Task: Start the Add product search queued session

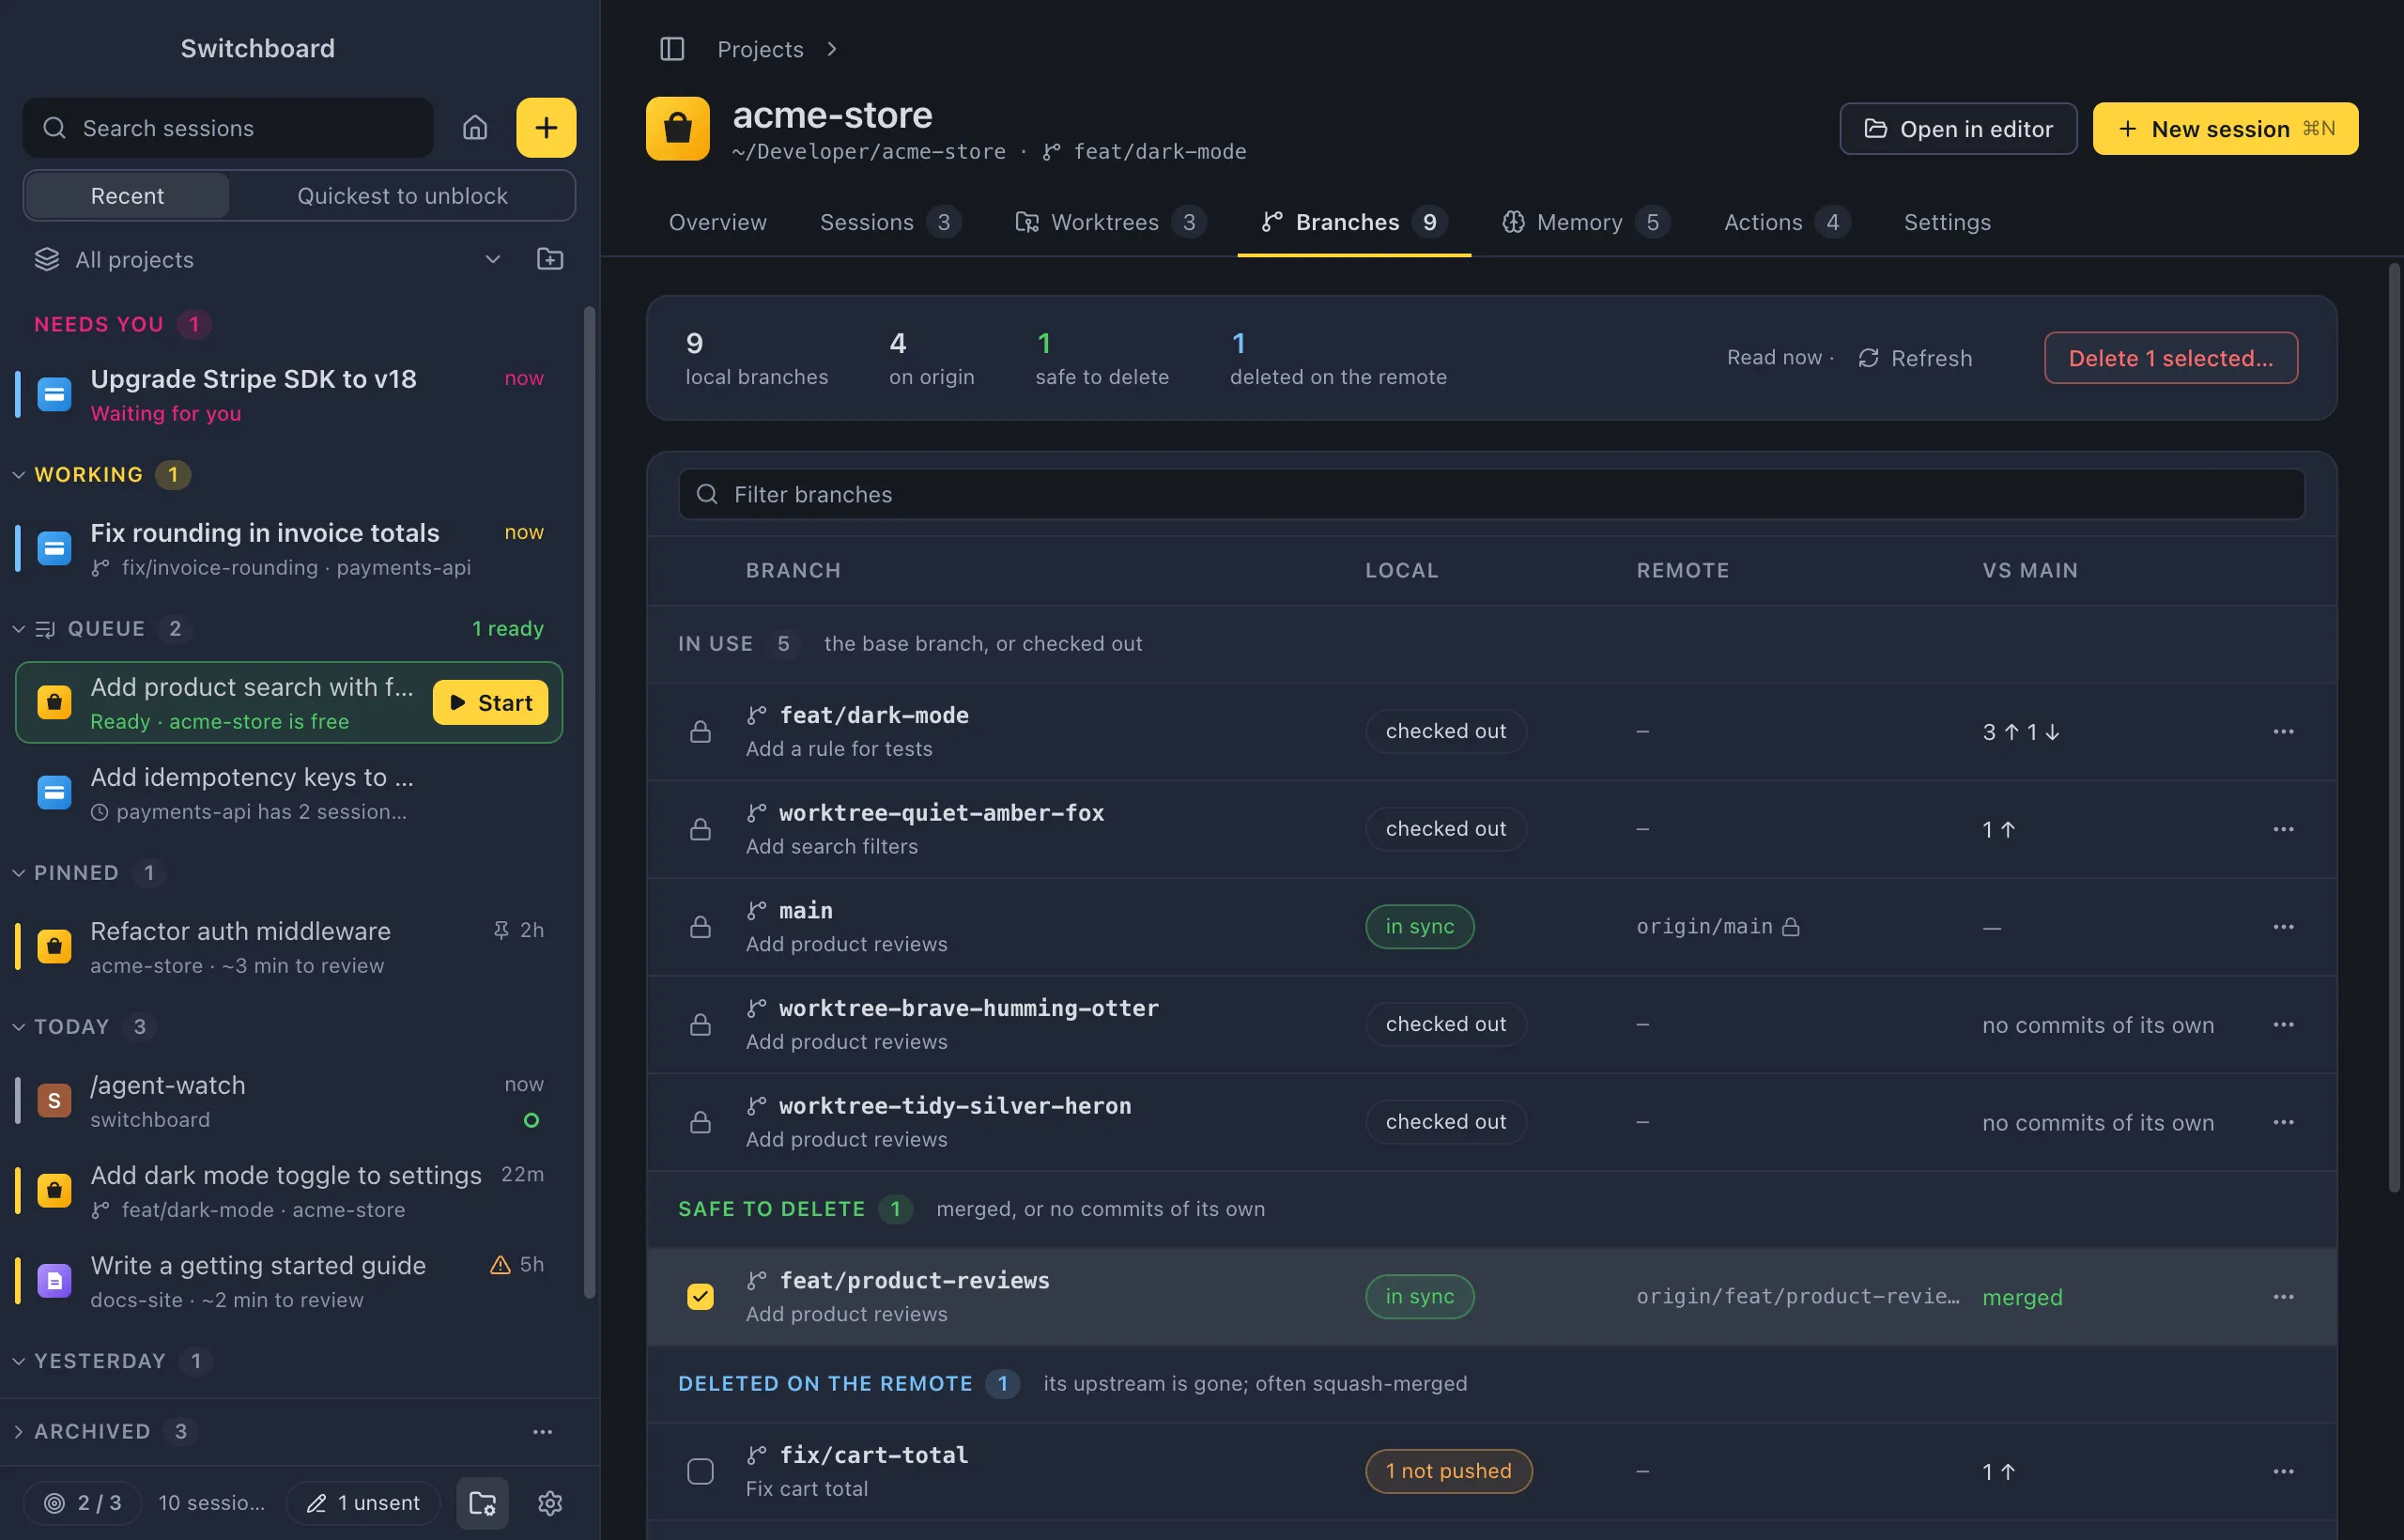Action: (x=490, y=703)
